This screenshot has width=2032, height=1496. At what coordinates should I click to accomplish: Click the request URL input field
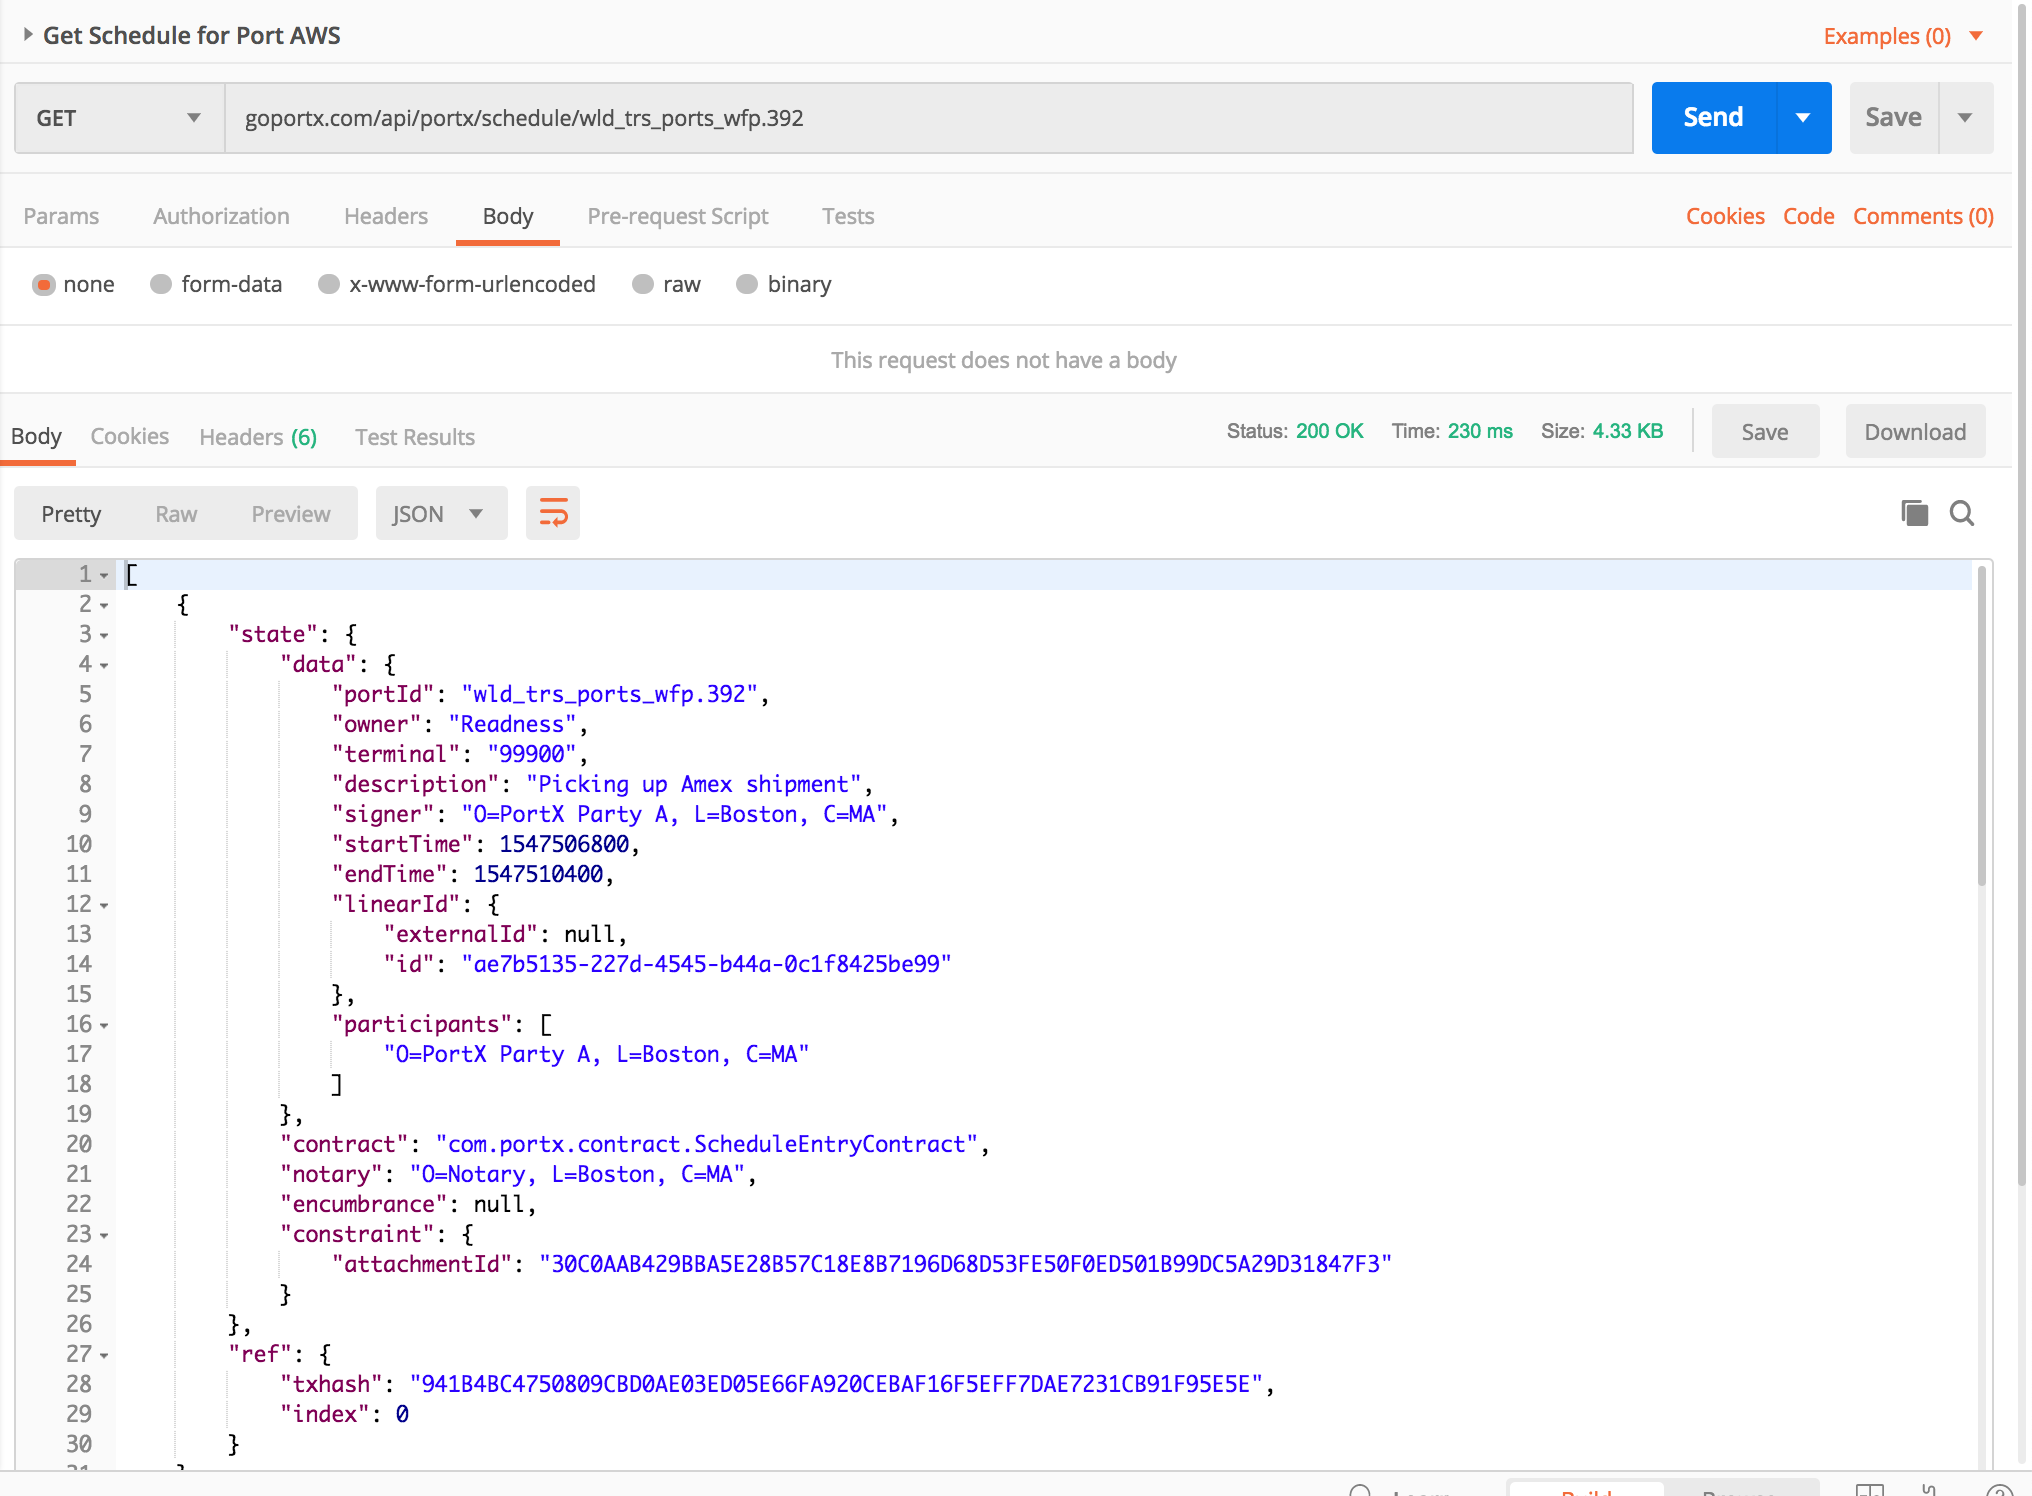pos(928,118)
